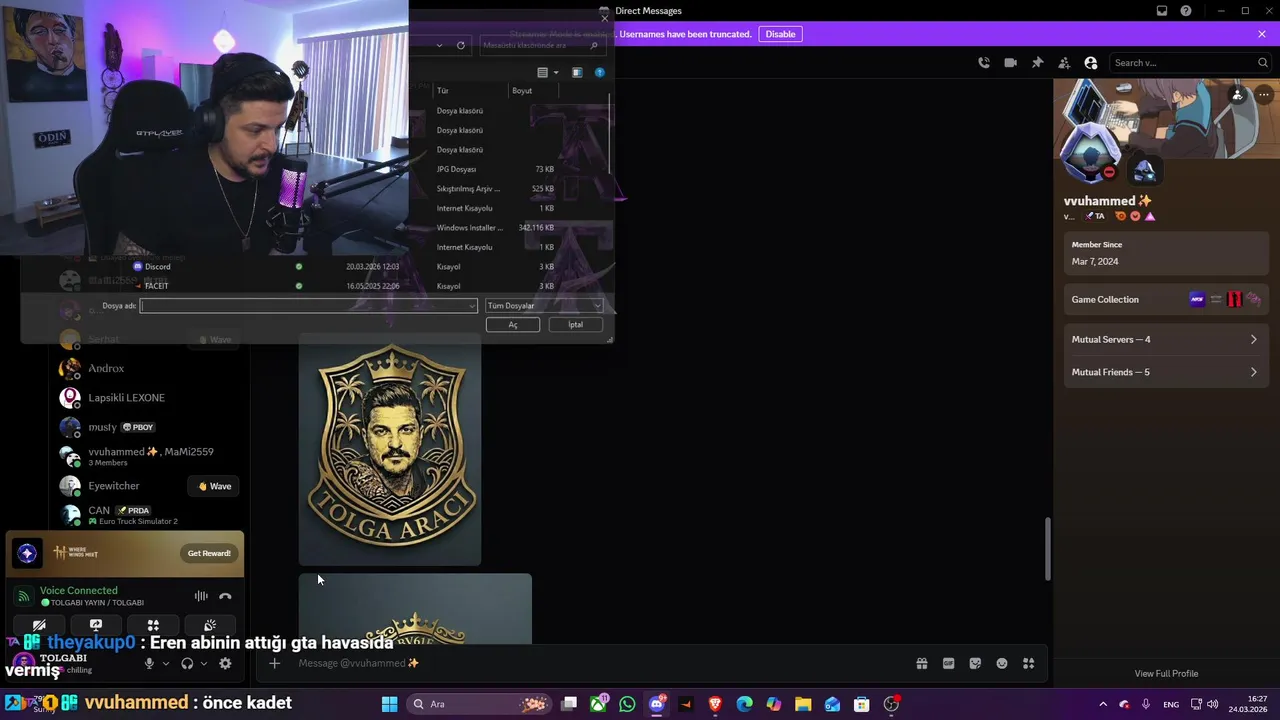
Task: Open the musly direct message
Action: click(150, 427)
